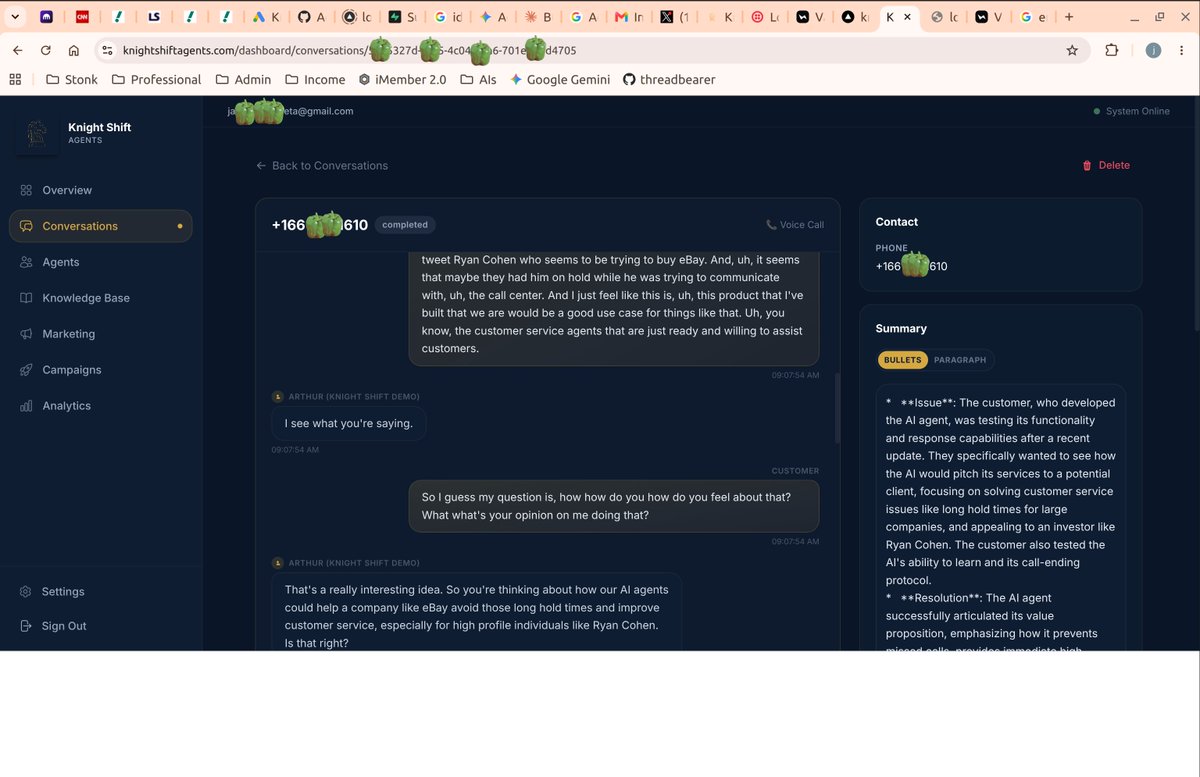Image resolution: width=1200 pixels, height=777 pixels.
Task: Click the address bar URL
Action: click(349, 50)
